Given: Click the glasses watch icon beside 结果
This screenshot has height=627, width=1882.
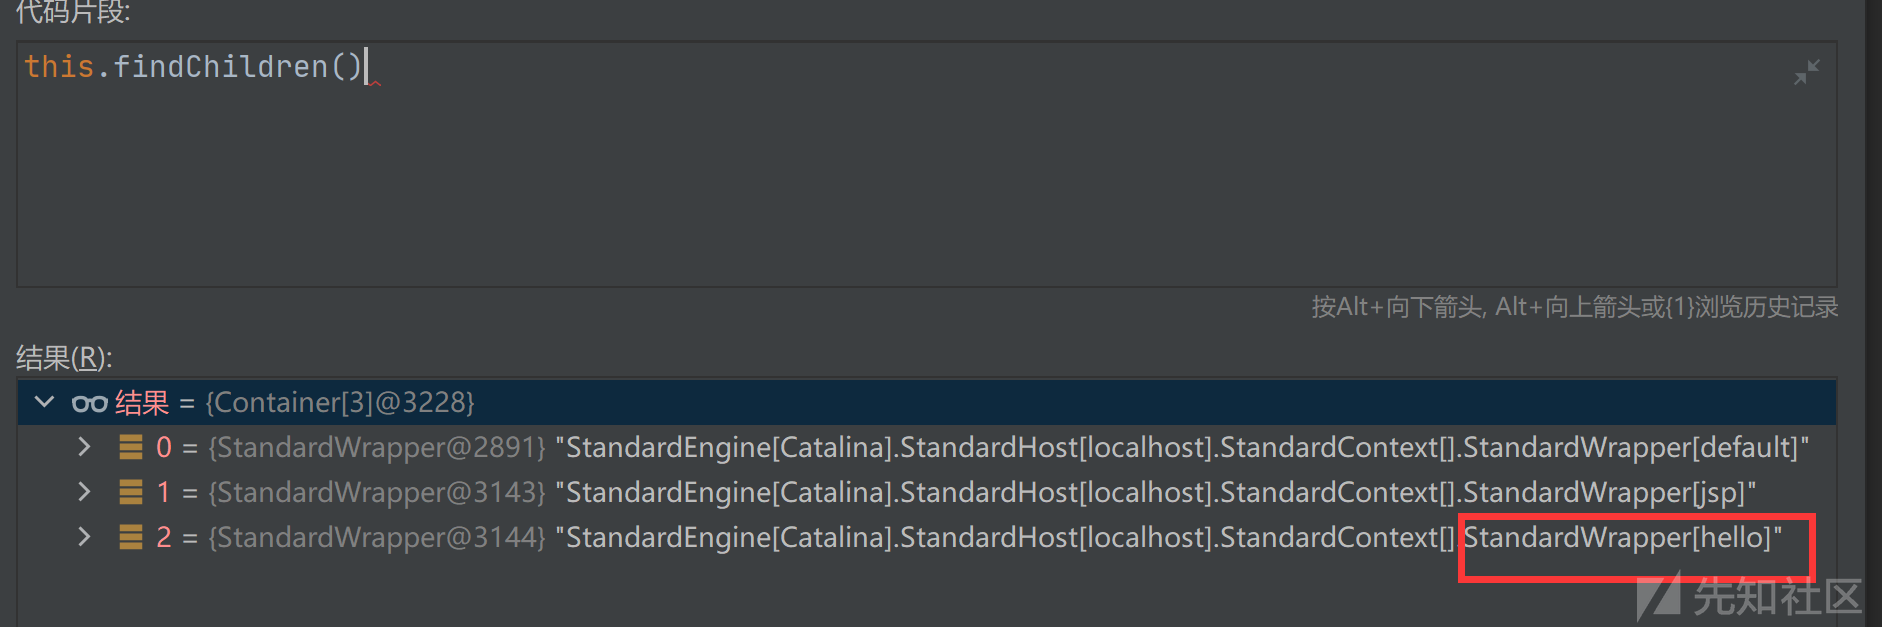Looking at the screenshot, I should coord(89,403).
